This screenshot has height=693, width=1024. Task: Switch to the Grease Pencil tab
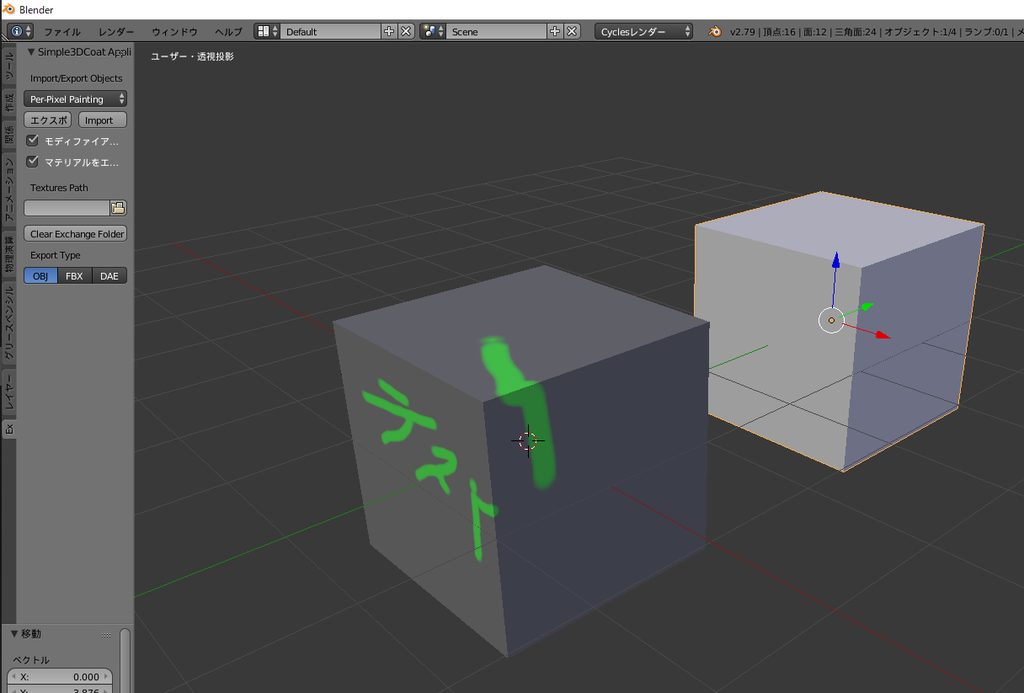[x=8, y=323]
